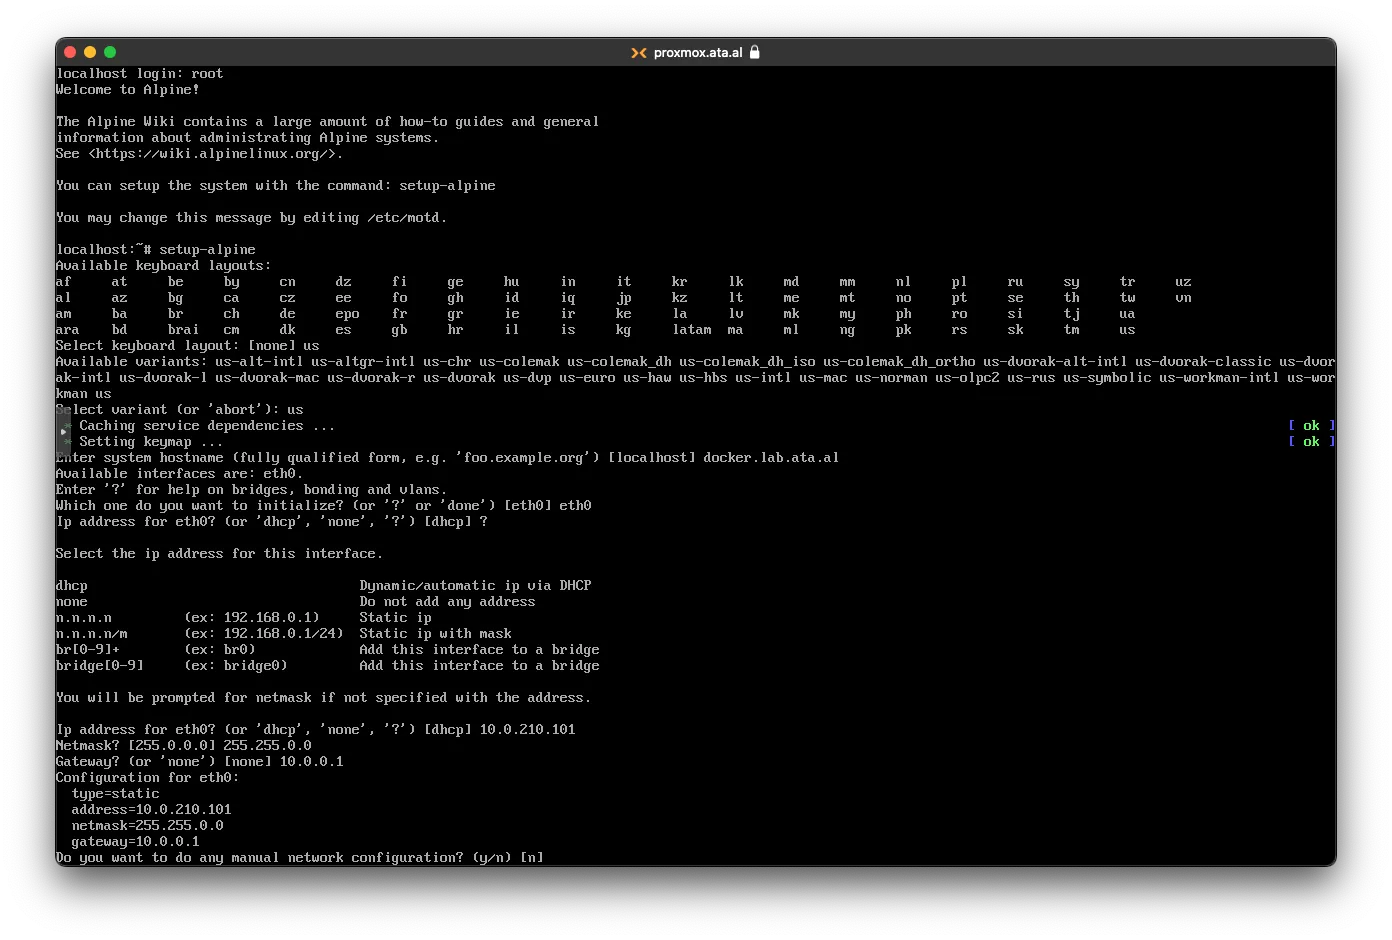Click 'Select the ip address for this interface.'
The image size is (1392, 940).
[x=220, y=554]
